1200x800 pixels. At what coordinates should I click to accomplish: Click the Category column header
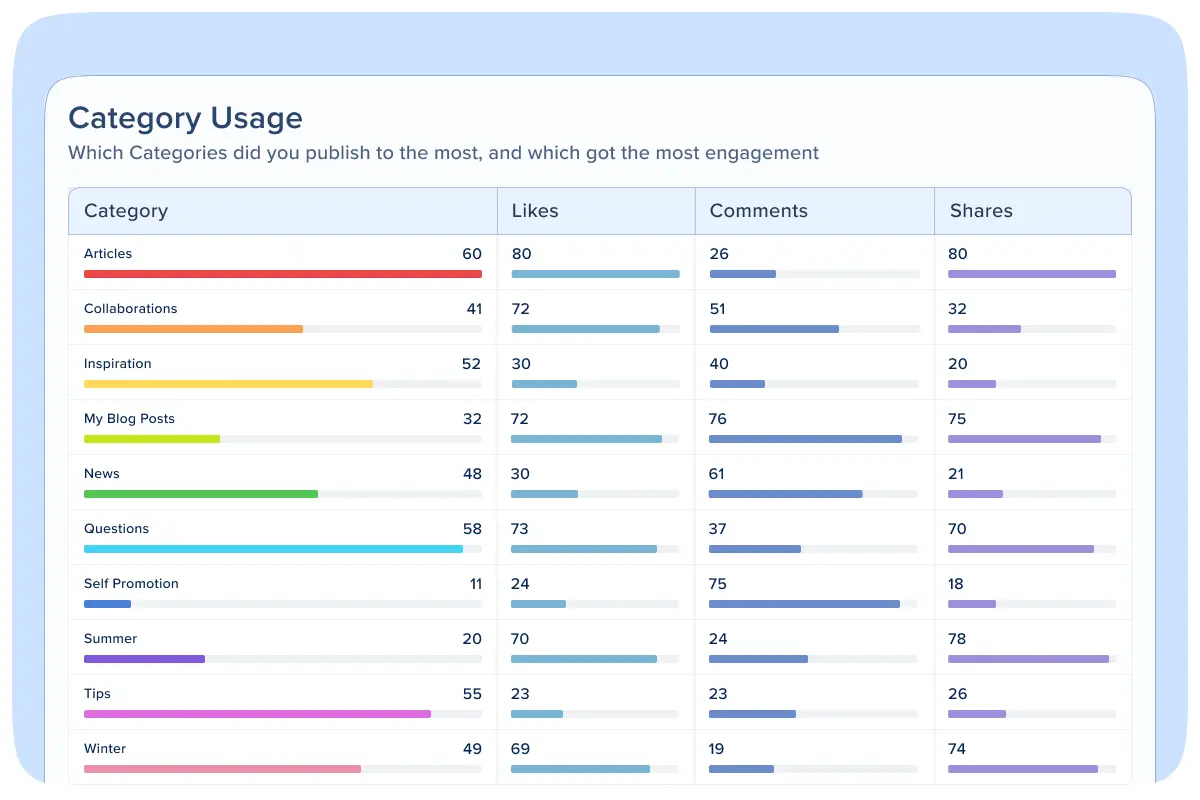coord(126,211)
